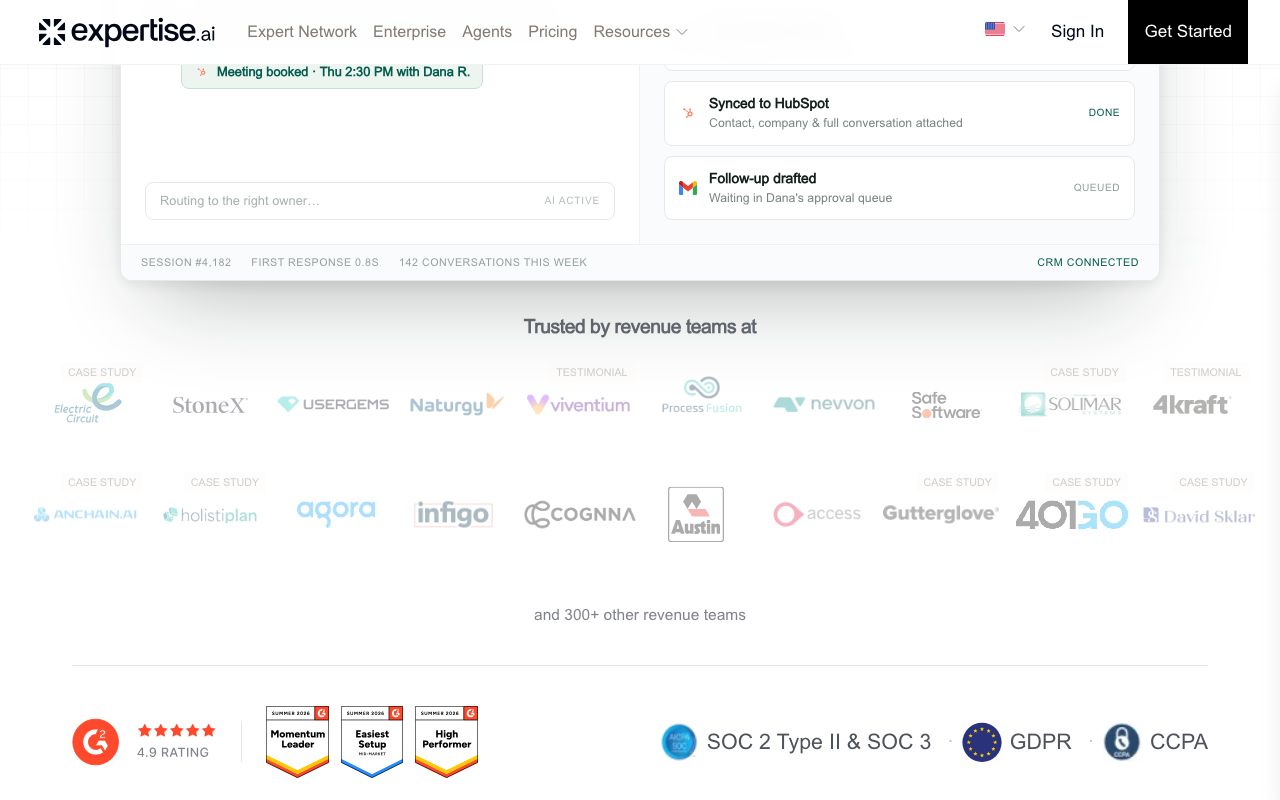Click the Easiest Setup G2 badge
The width and height of the screenshot is (1280, 800).
372,742
